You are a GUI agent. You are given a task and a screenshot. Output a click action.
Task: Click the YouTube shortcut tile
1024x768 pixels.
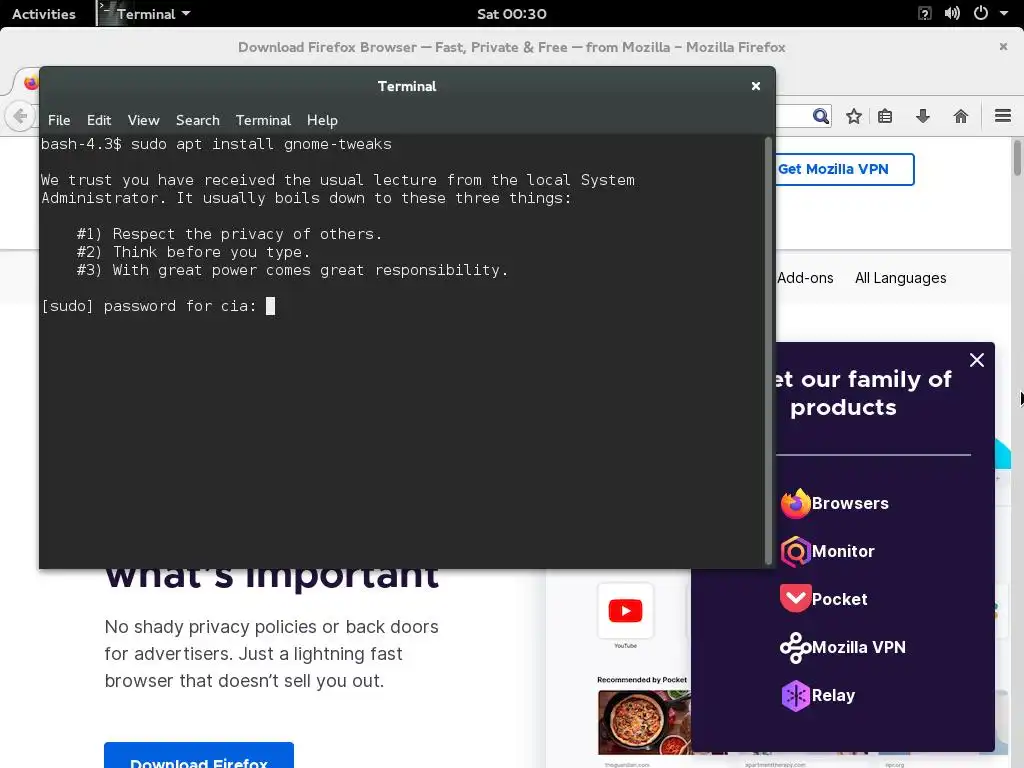[625, 611]
